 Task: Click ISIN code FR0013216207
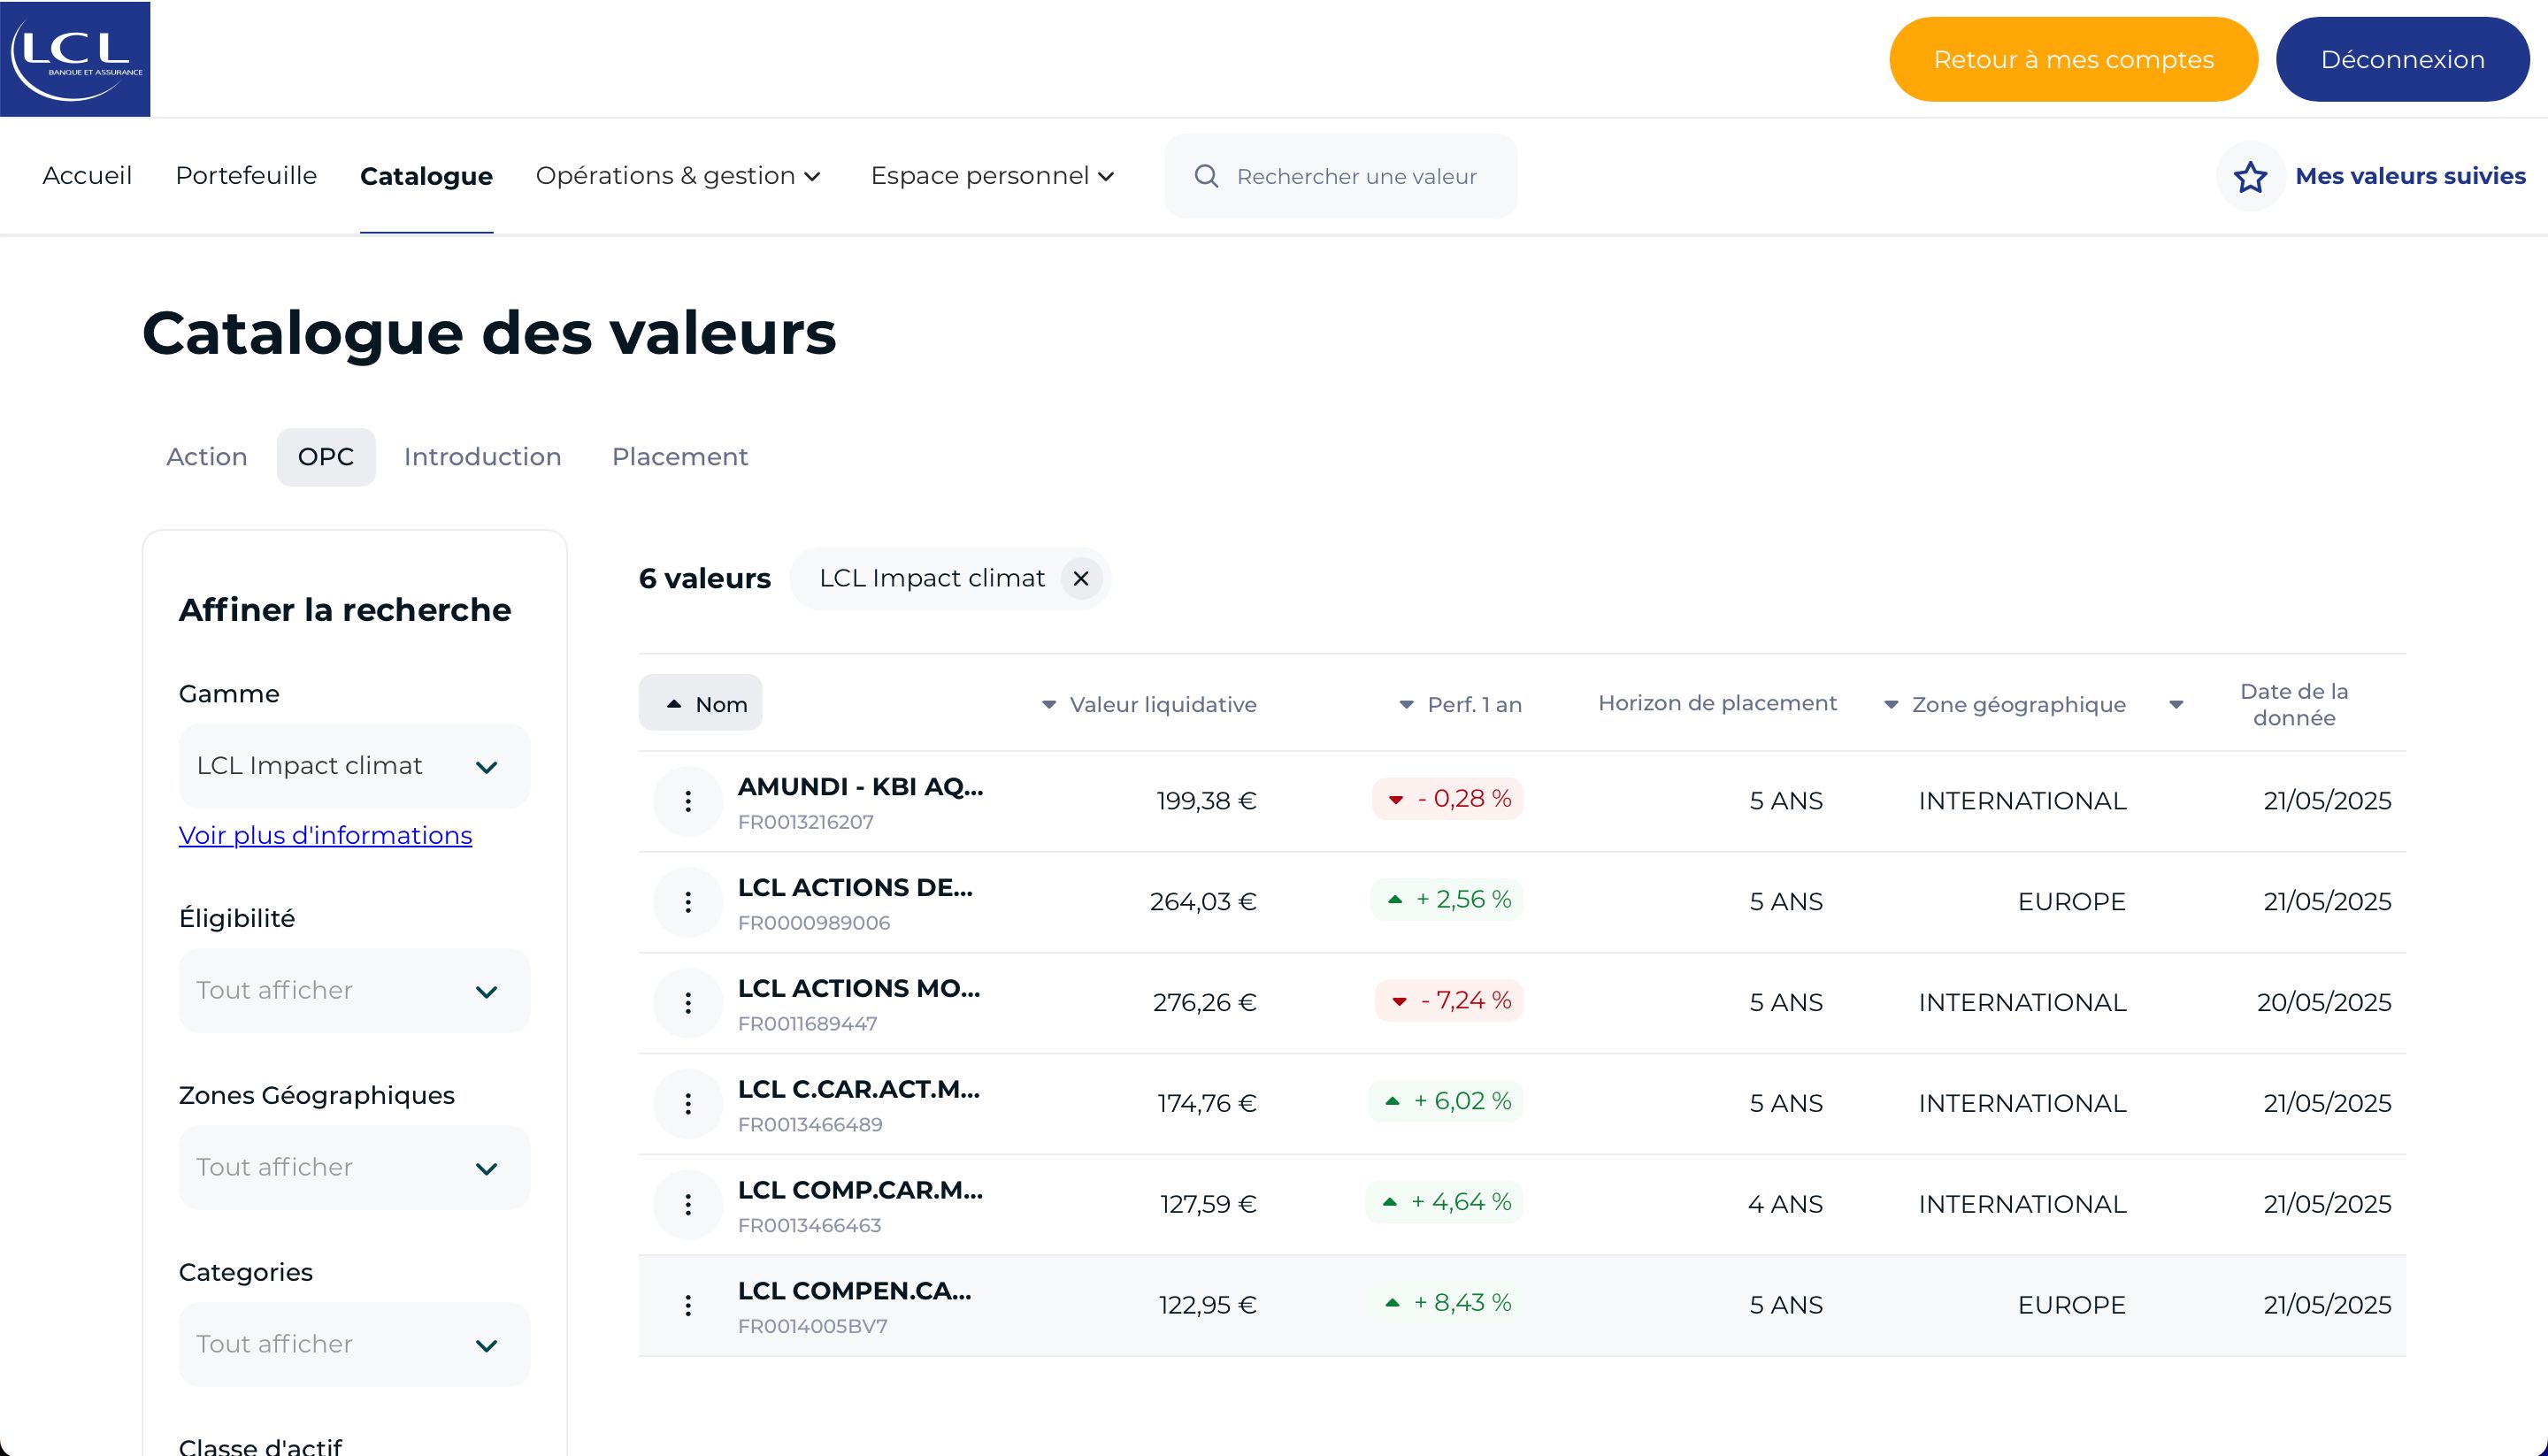[806, 822]
